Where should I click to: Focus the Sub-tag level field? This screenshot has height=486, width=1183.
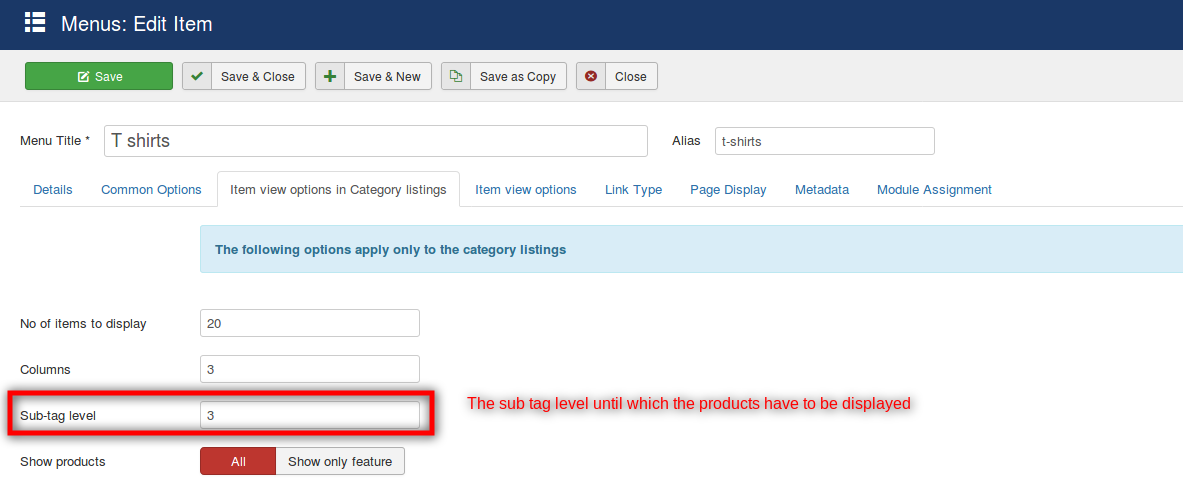click(x=309, y=415)
